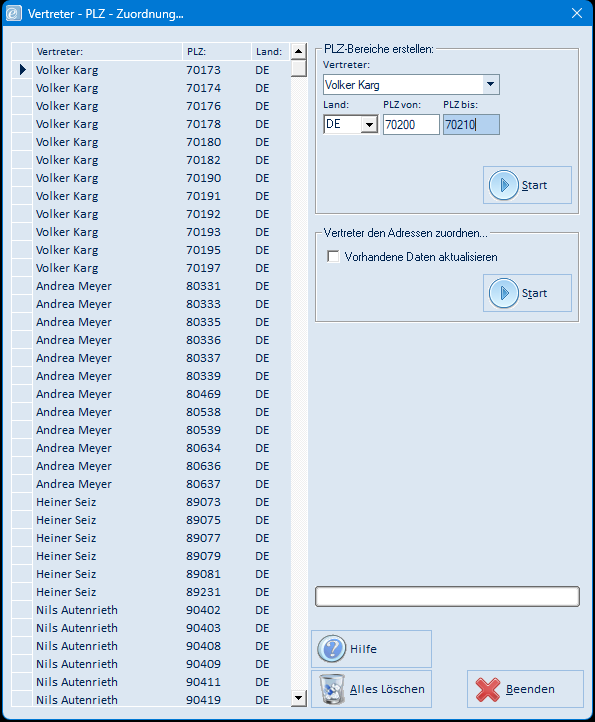Image resolution: width=595 pixels, height=722 pixels.
Task: Click the scroll up arrow of the list
Action: [x=299, y=51]
